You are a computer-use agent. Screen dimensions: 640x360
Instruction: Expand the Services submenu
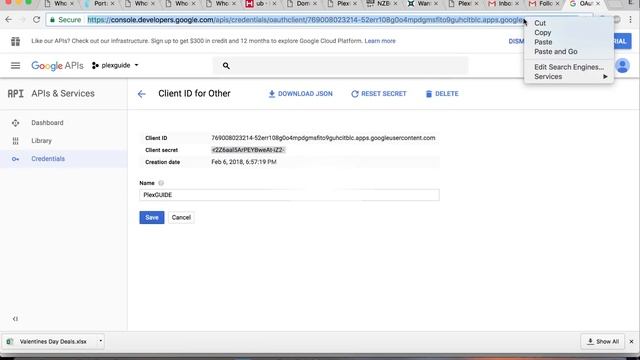tap(569, 77)
